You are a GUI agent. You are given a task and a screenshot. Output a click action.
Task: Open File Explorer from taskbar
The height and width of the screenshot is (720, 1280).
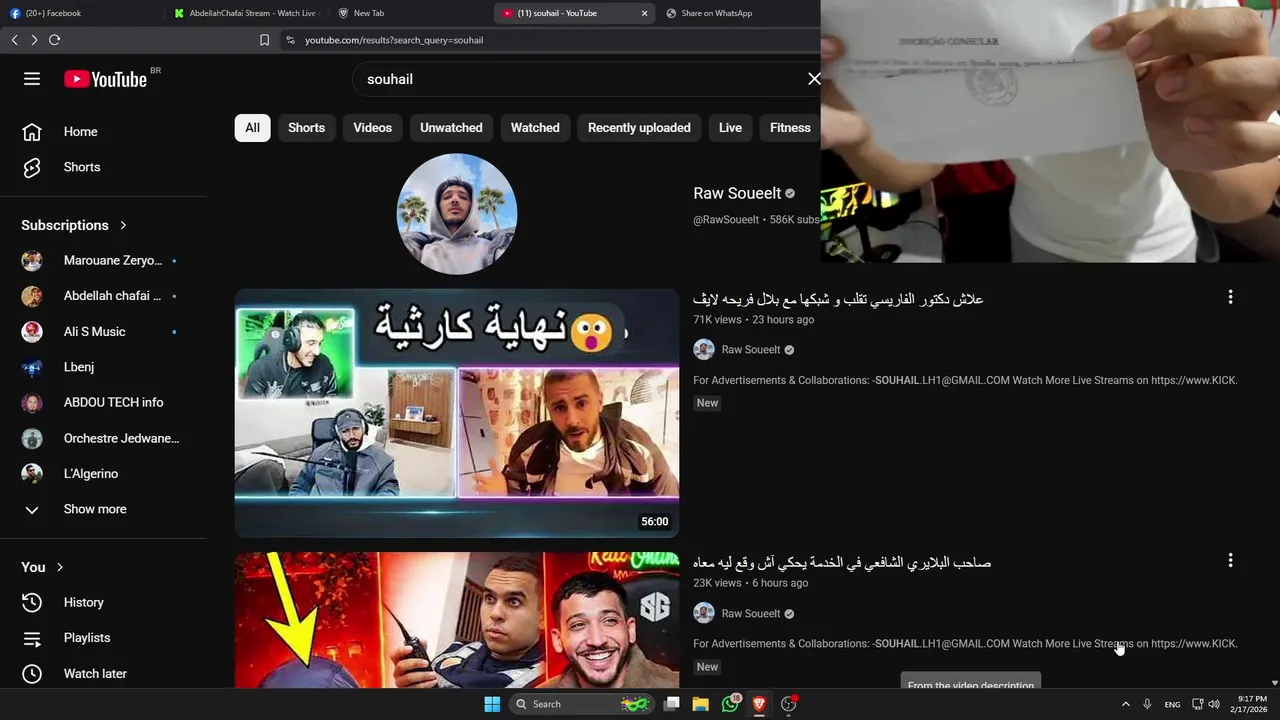click(701, 704)
